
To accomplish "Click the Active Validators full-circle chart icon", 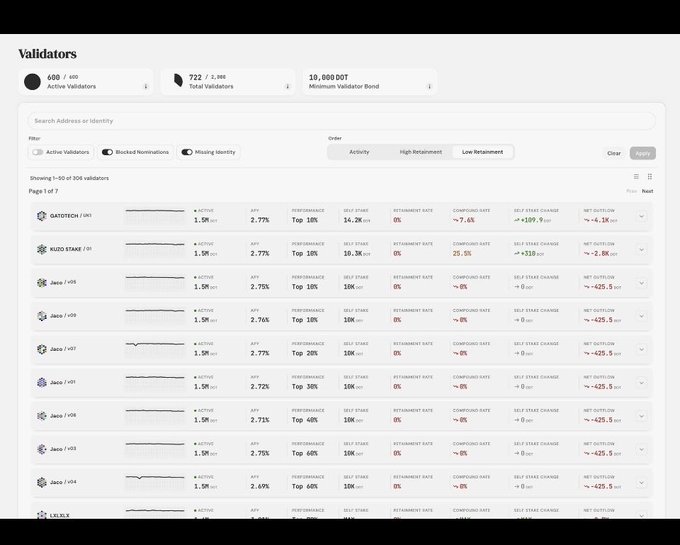I will click(x=33, y=82).
